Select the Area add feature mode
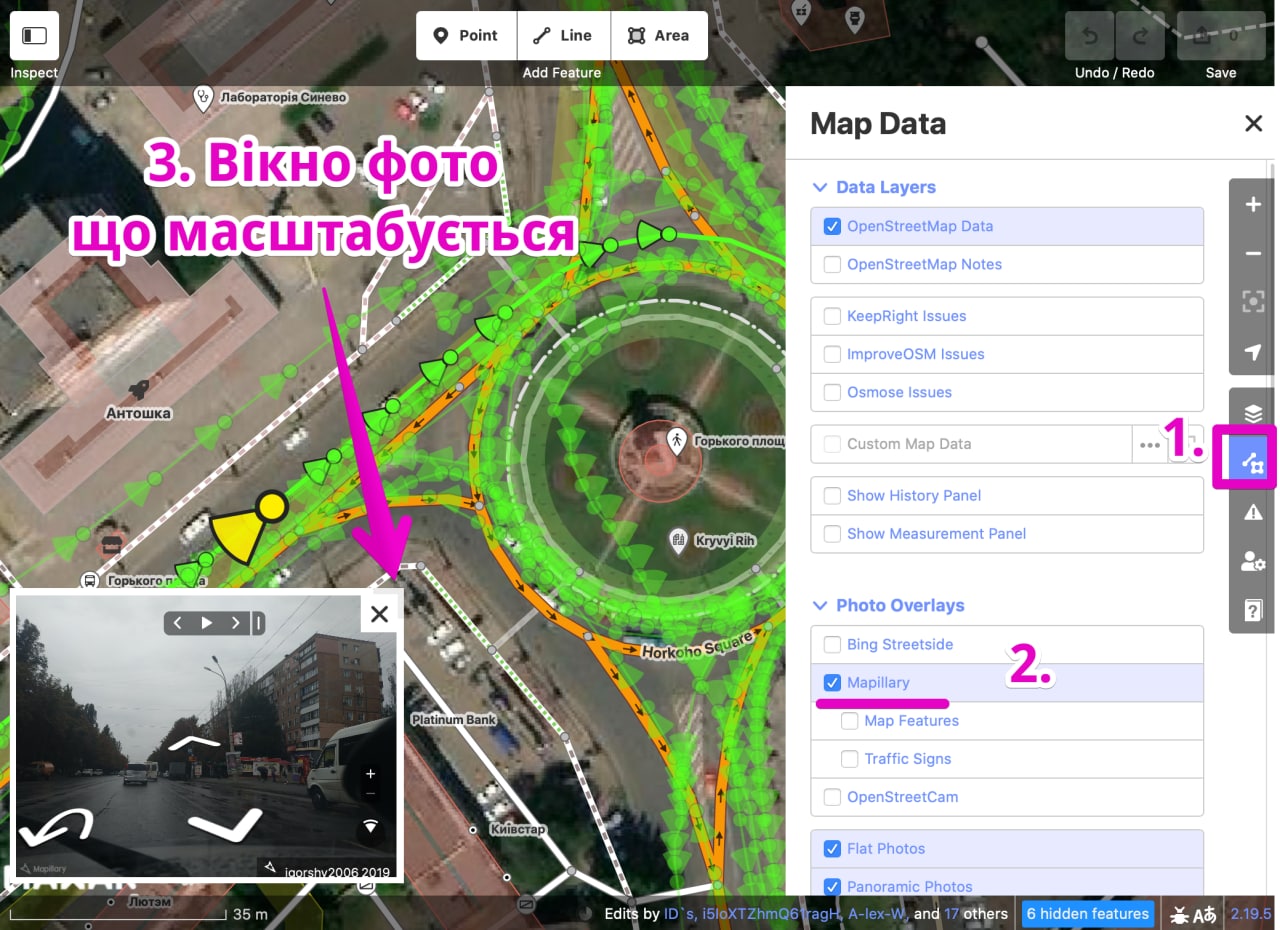The width and height of the screenshot is (1280, 930). click(659, 35)
